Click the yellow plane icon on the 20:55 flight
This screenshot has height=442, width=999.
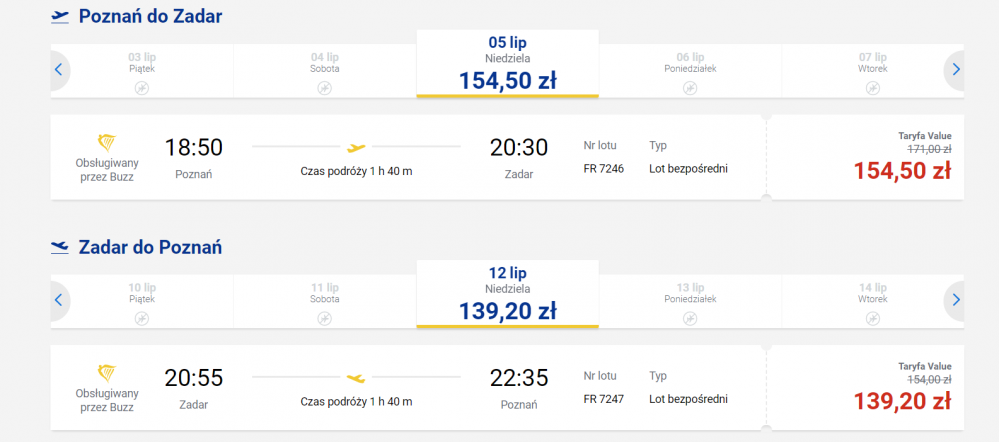356,378
